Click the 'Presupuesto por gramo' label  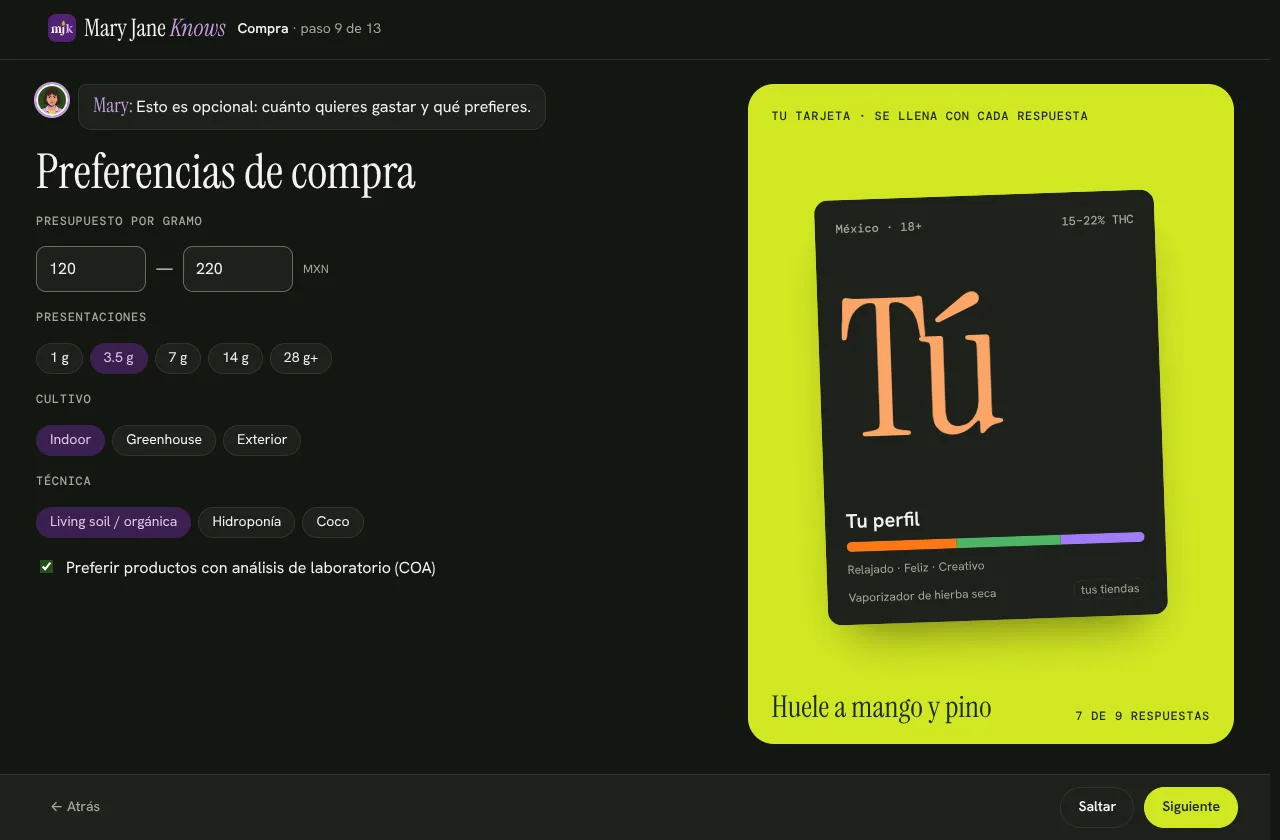pyautogui.click(x=119, y=221)
